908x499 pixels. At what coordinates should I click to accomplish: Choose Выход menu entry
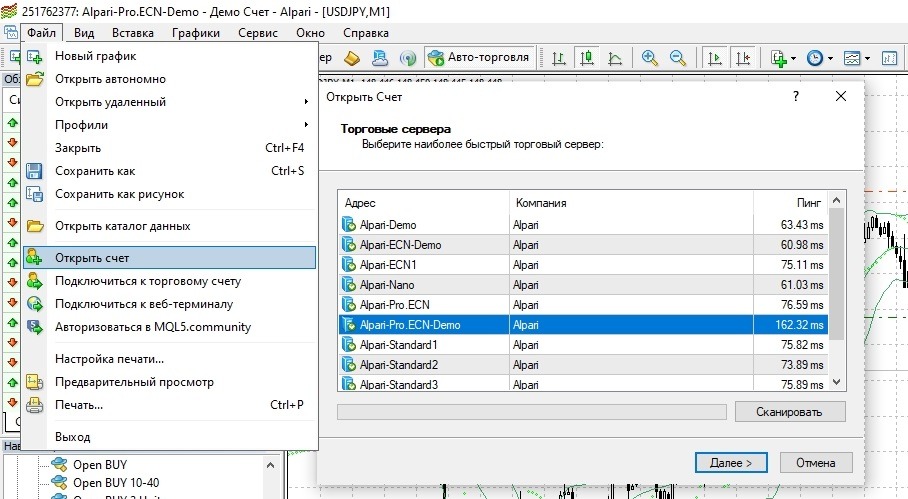[170, 437]
